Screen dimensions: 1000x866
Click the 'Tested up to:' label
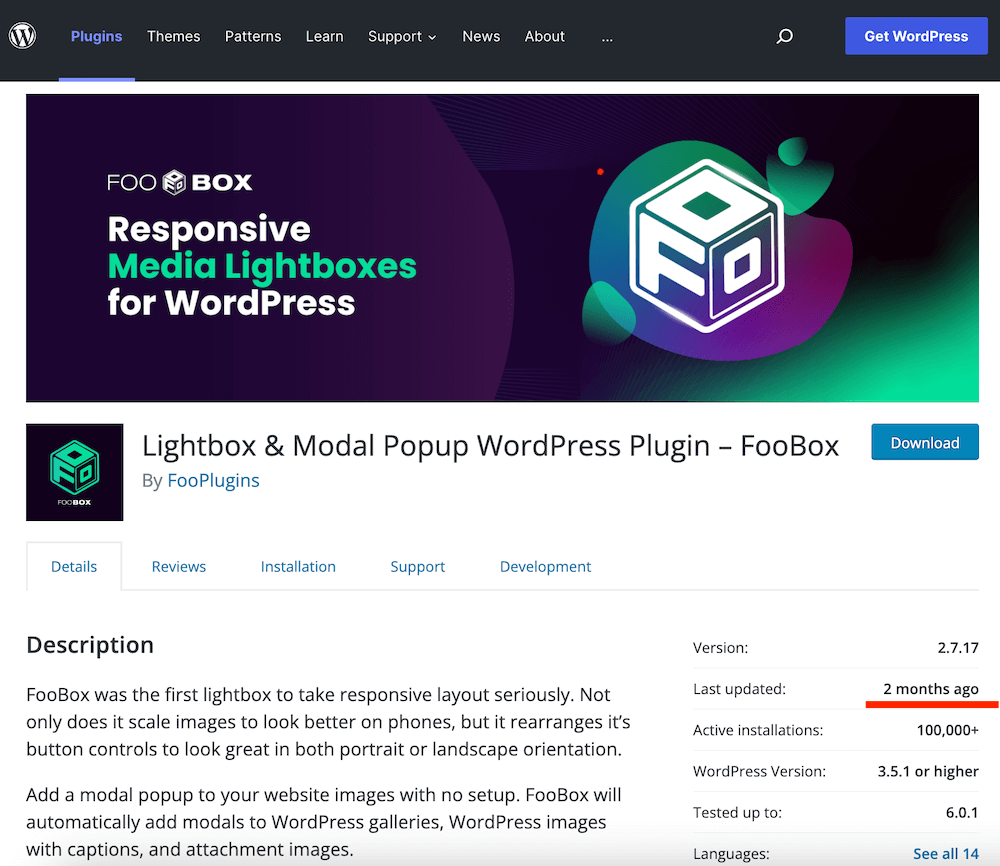(737, 812)
